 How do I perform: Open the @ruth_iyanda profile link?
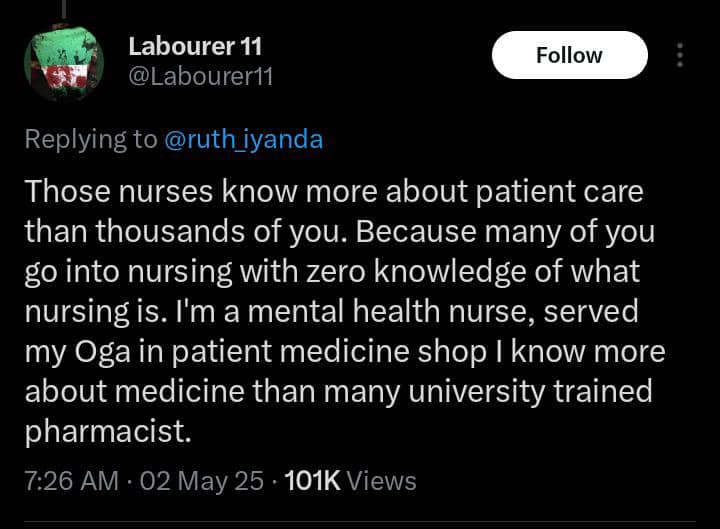coord(243,140)
